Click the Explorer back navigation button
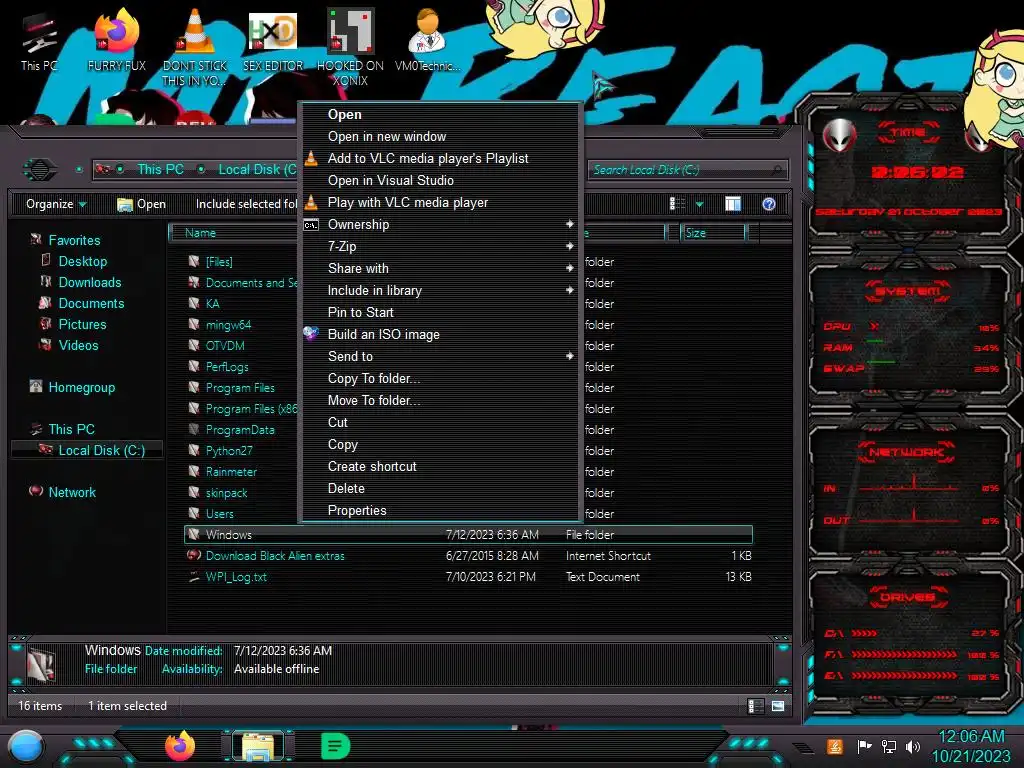 click(x=40, y=170)
